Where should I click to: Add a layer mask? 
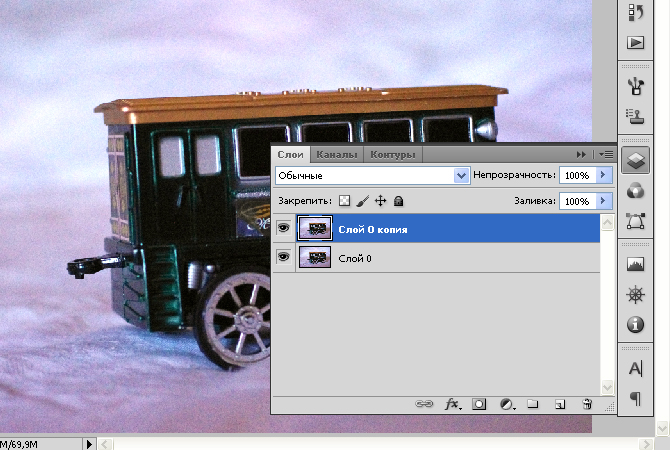(x=479, y=404)
